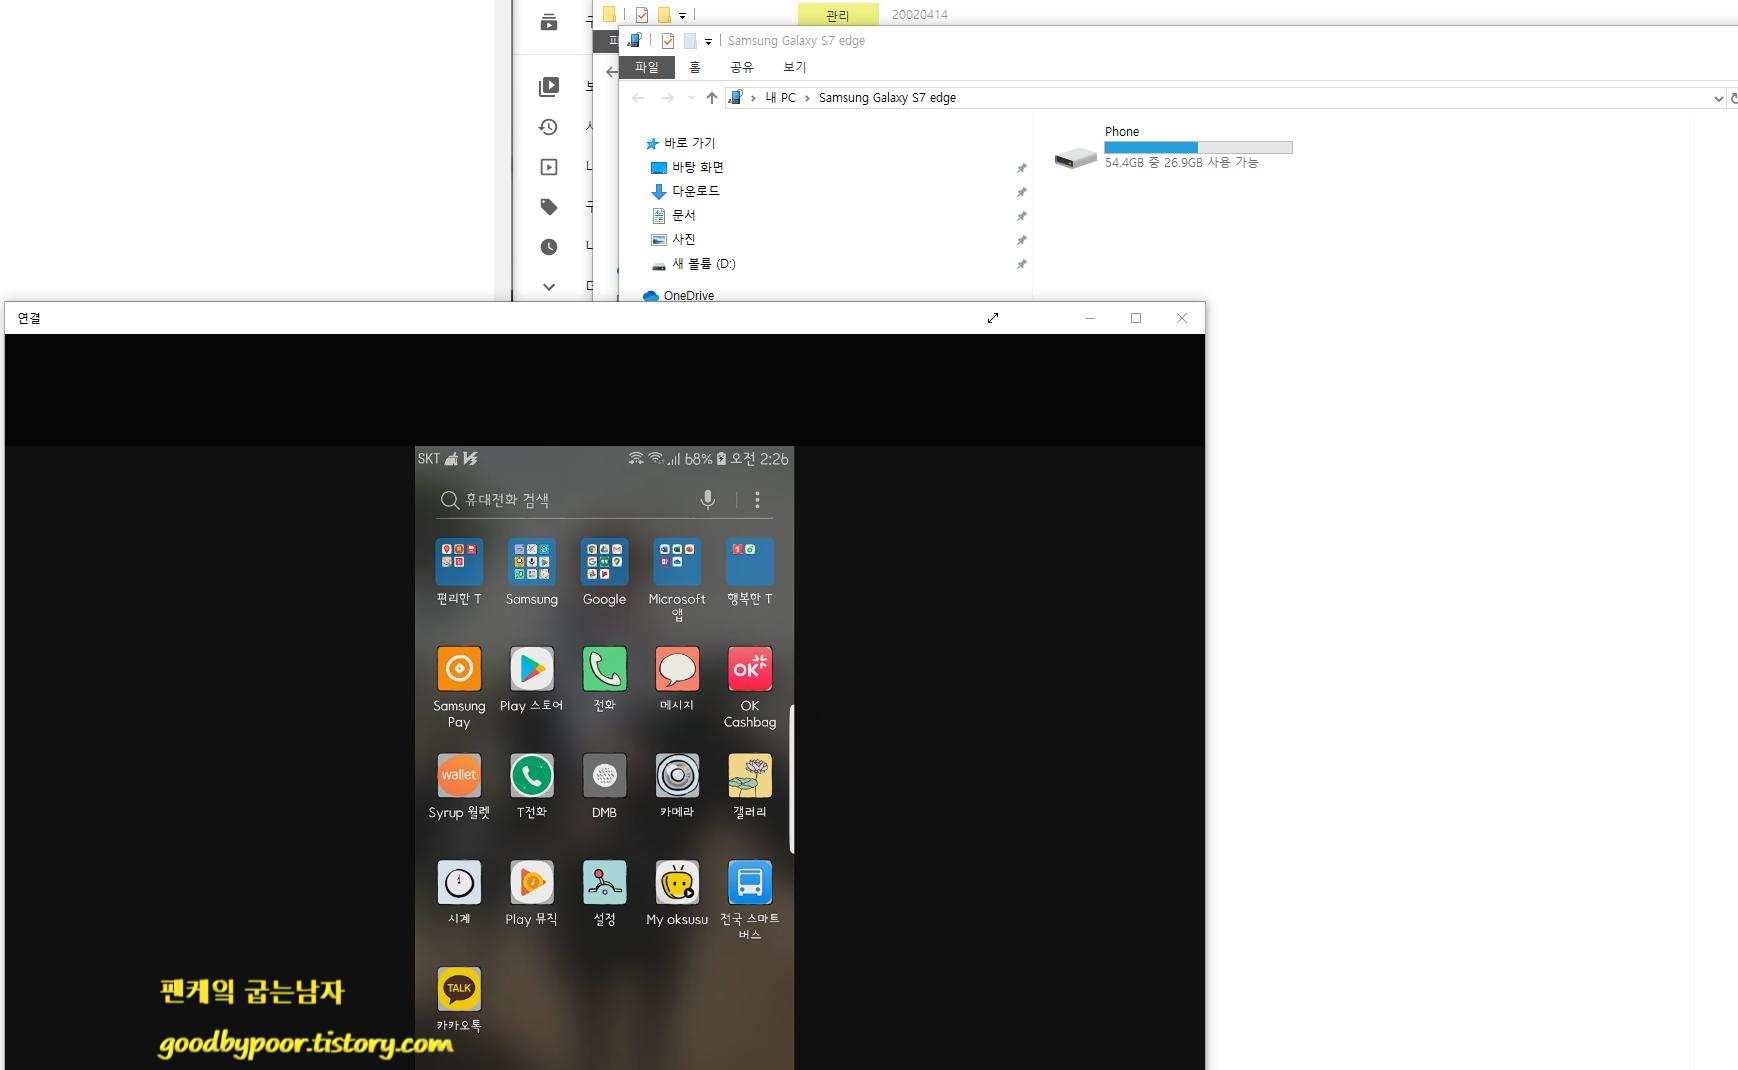The width and height of the screenshot is (1738, 1070).
Task: Unpin 사진 via pin icon
Action: coord(1021,240)
